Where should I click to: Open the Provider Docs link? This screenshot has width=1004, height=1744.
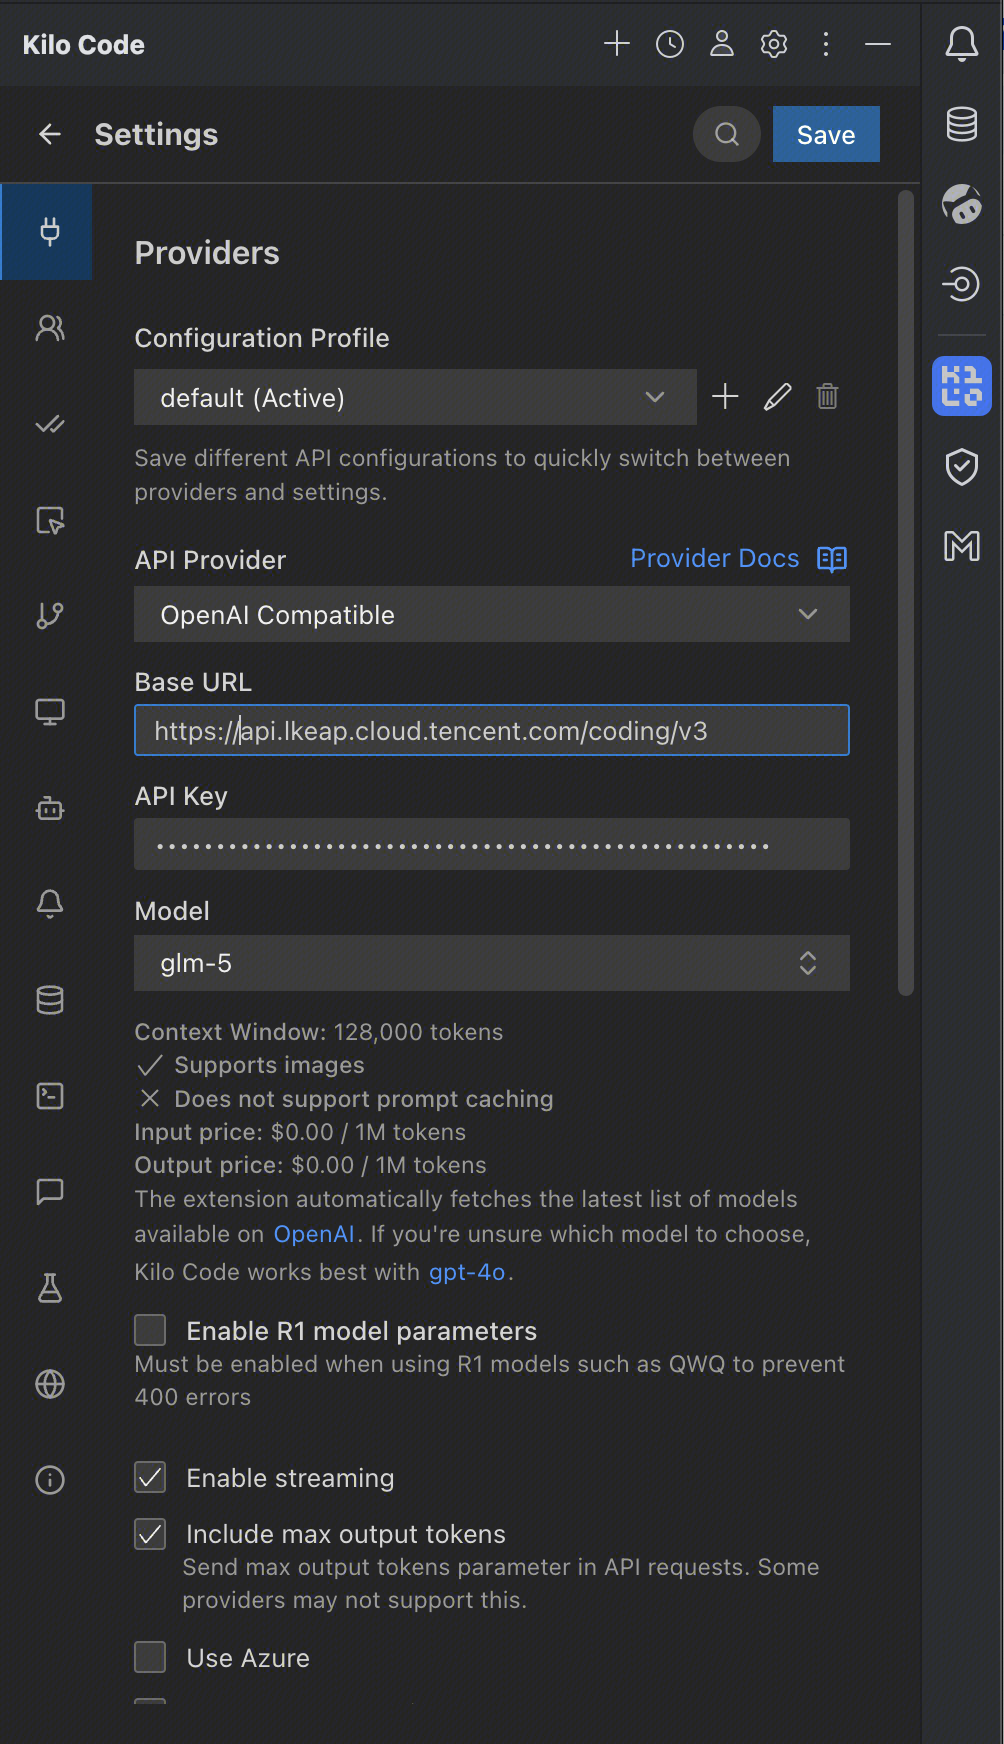point(715,558)
